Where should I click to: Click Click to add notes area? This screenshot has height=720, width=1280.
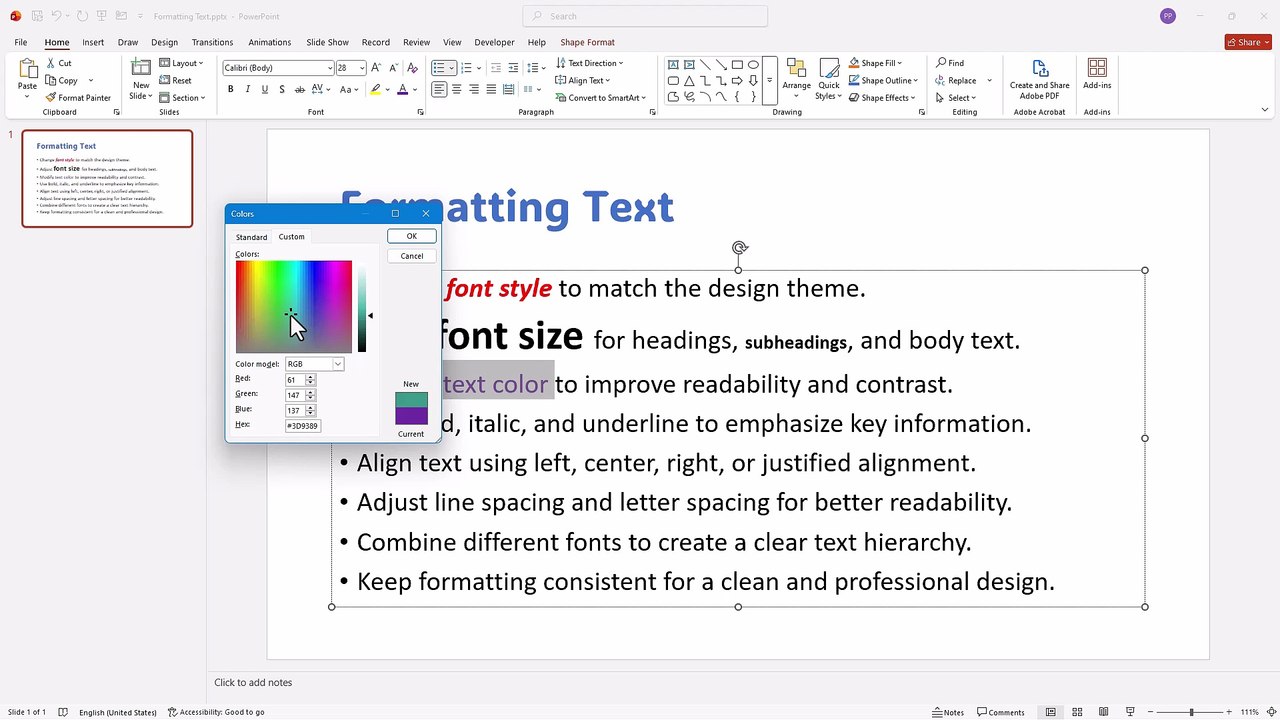(253, 682)
